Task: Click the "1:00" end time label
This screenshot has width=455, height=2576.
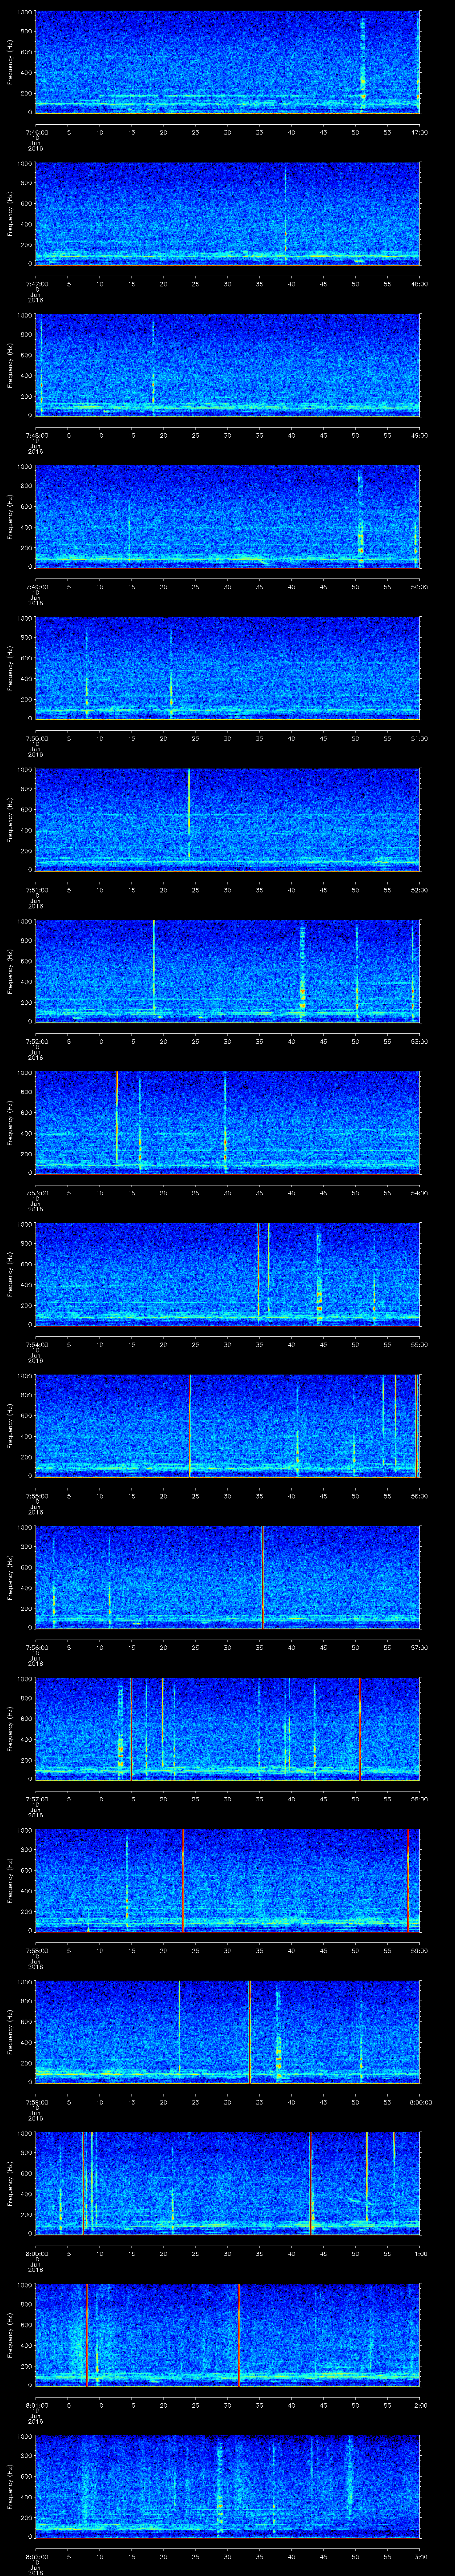Action: (420, 2253)
